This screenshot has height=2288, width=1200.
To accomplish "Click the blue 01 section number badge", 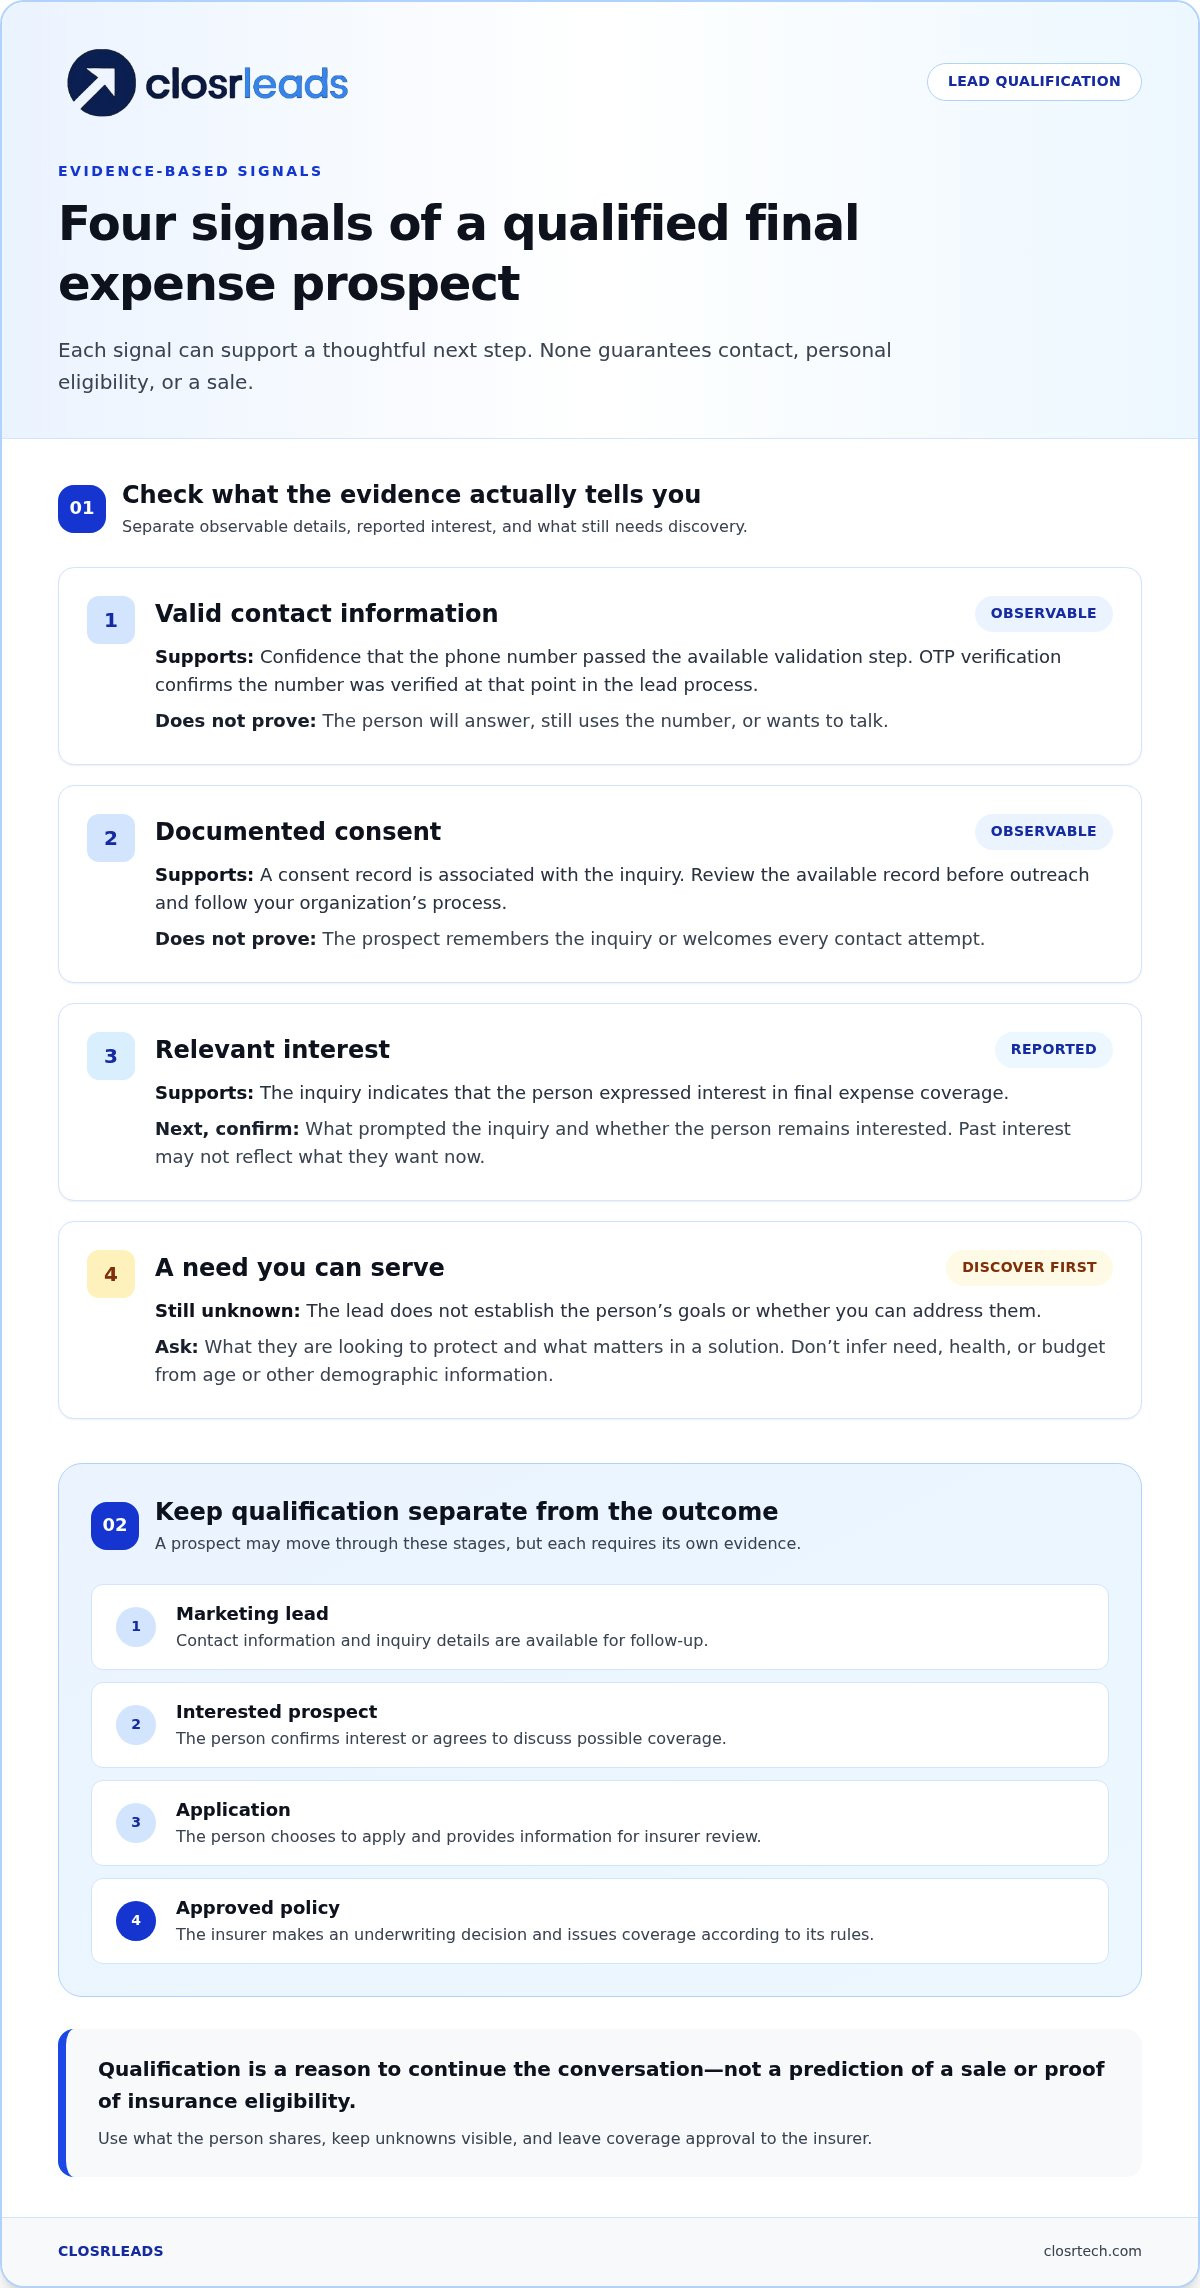I will tap(82, 508).
